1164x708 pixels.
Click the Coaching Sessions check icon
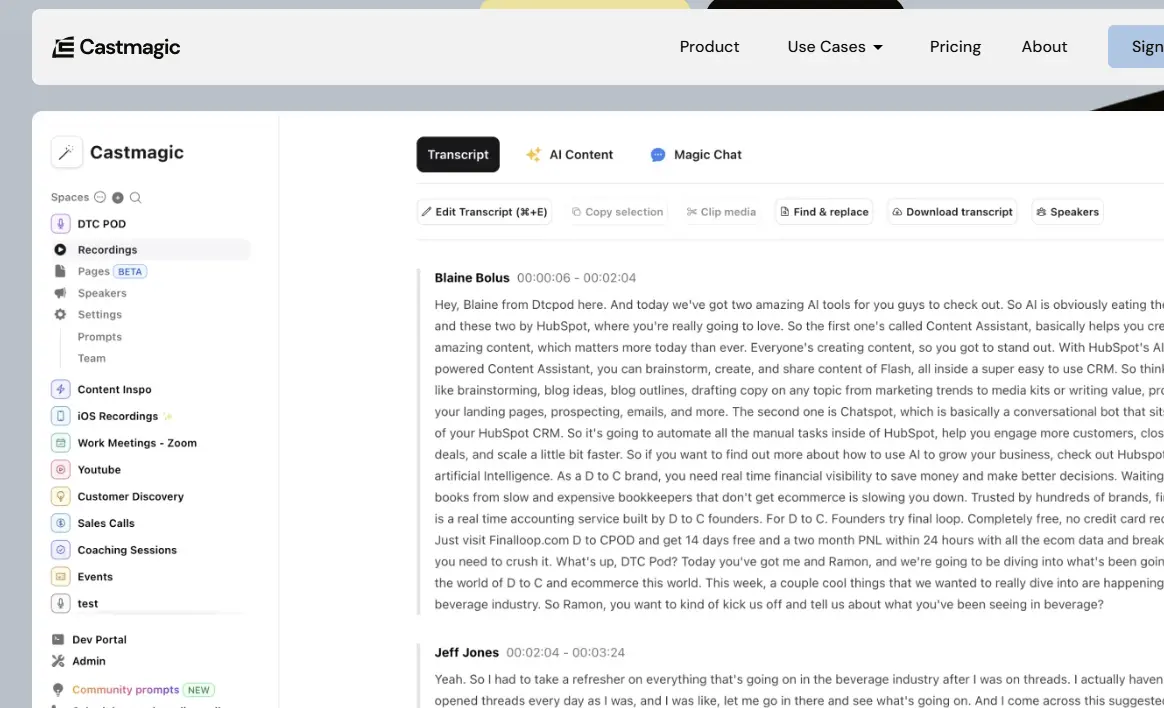61,549
